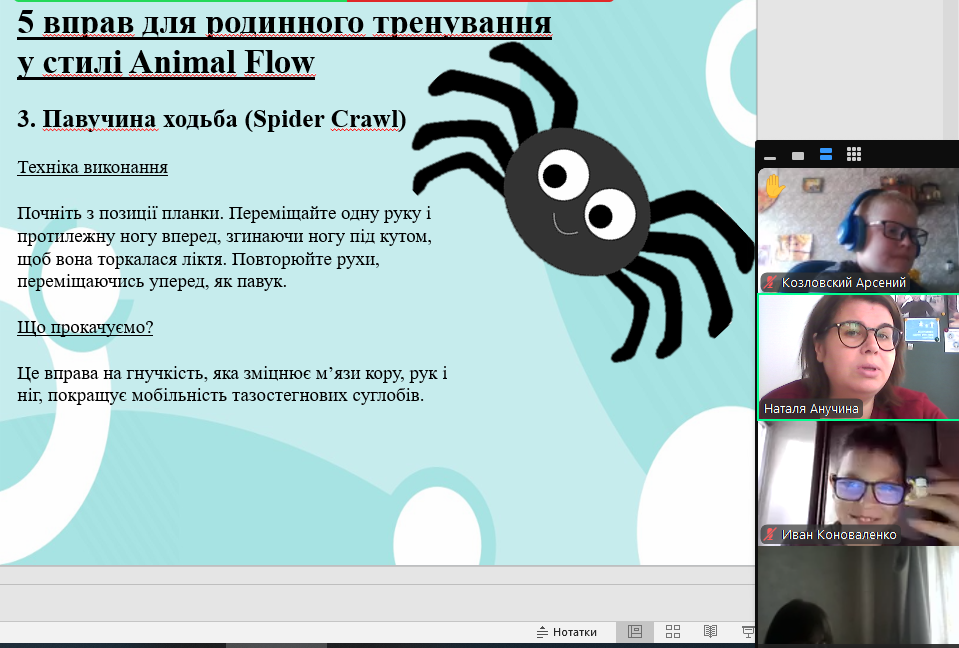This screenshot has height=648, width=959.
Task: Click the paragraph starting 'Це вправа на гнучкість'
Action: [232, 384]
